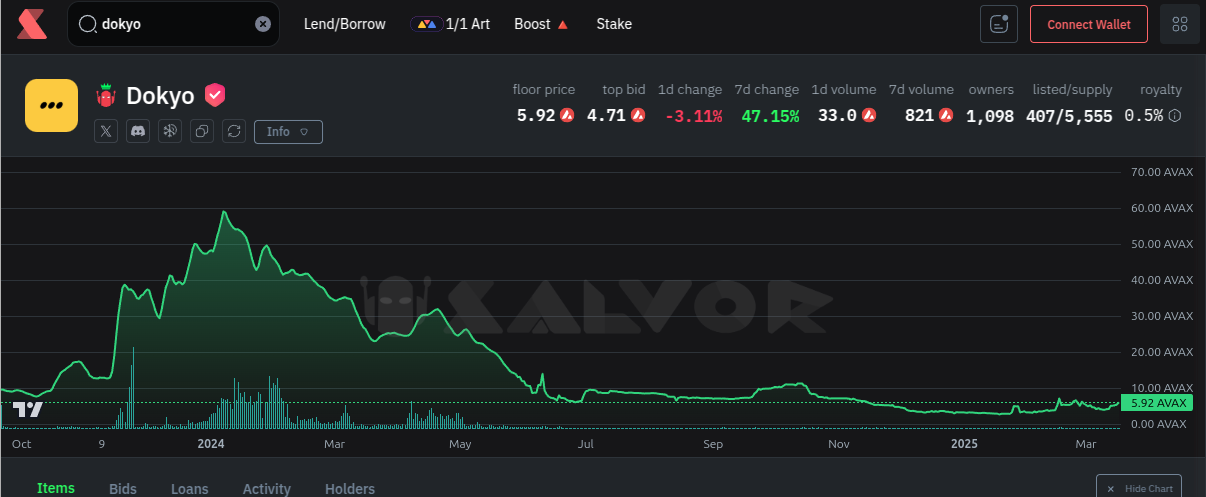Show the Holders tab
1206x497 pixels.
click(x=350, y=488)
